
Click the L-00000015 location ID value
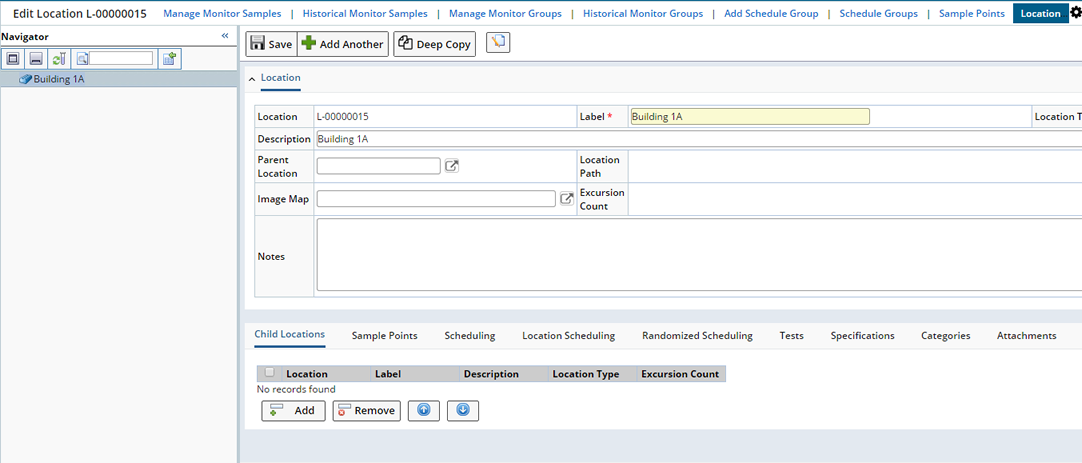(343, 117)
